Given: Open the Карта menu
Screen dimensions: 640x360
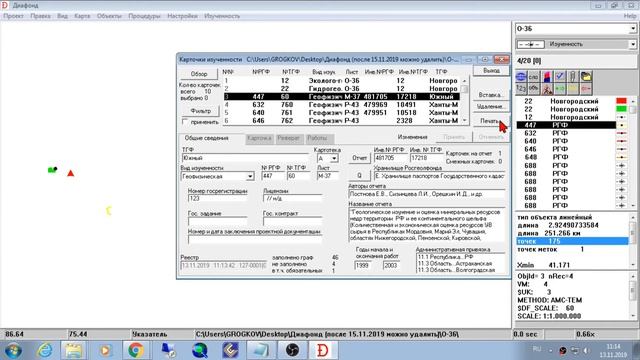Looking at the screenshot, I should pos(82,16).
